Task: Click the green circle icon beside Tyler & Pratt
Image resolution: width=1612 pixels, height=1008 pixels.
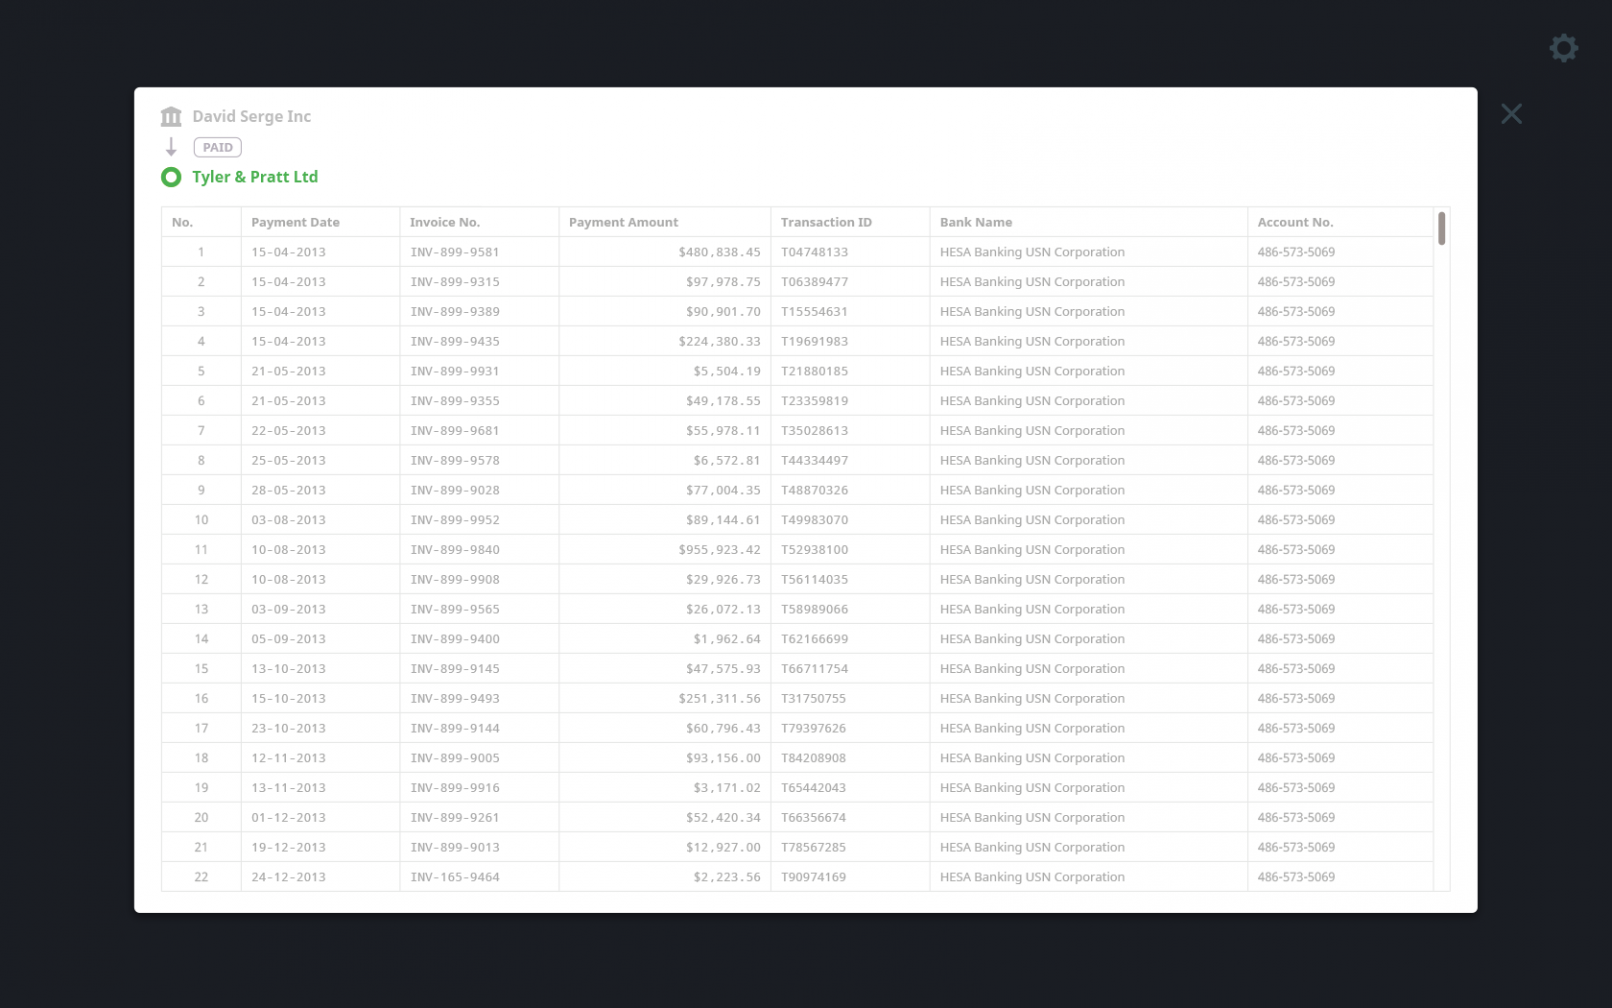Action: [171, 177]
